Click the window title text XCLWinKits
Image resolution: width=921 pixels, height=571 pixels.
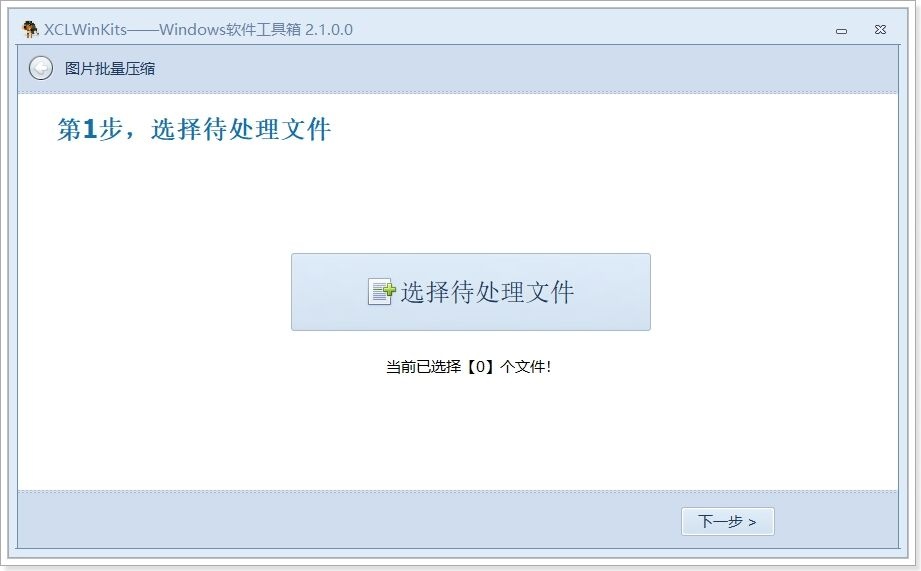pyautogui.click(x=85, y=29)
